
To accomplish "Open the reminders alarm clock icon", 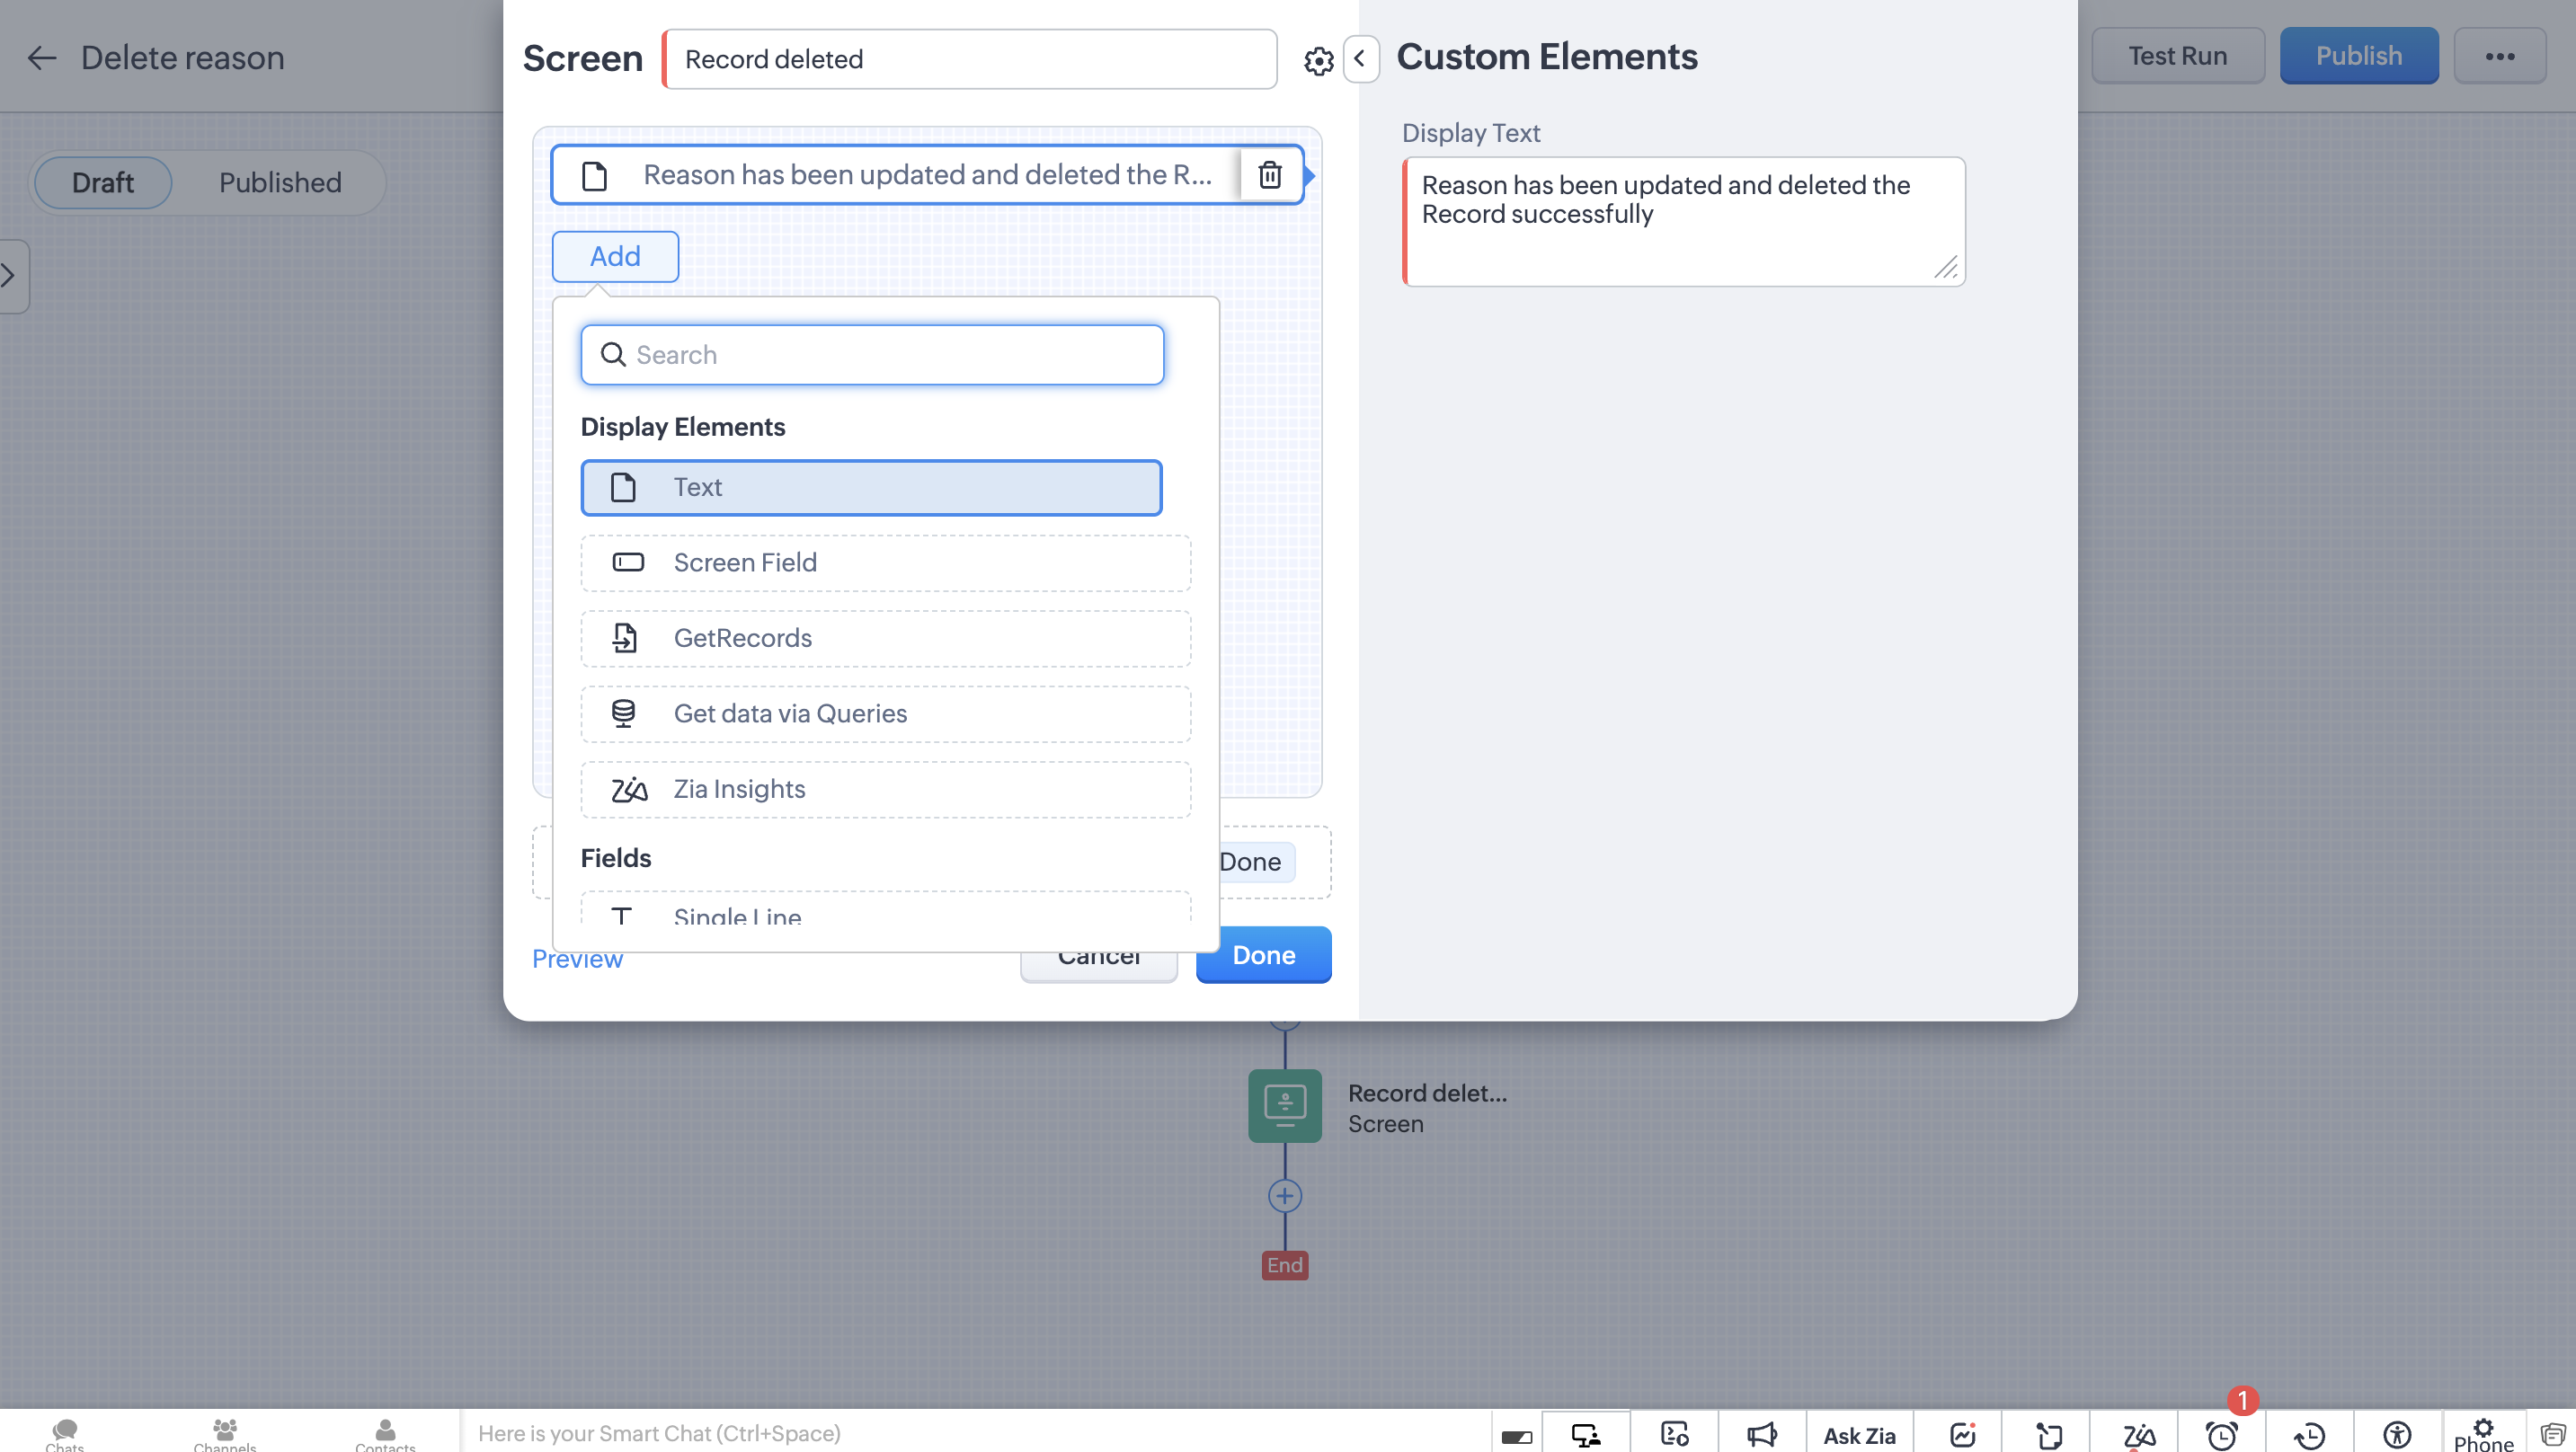I will [2221, 1435].
